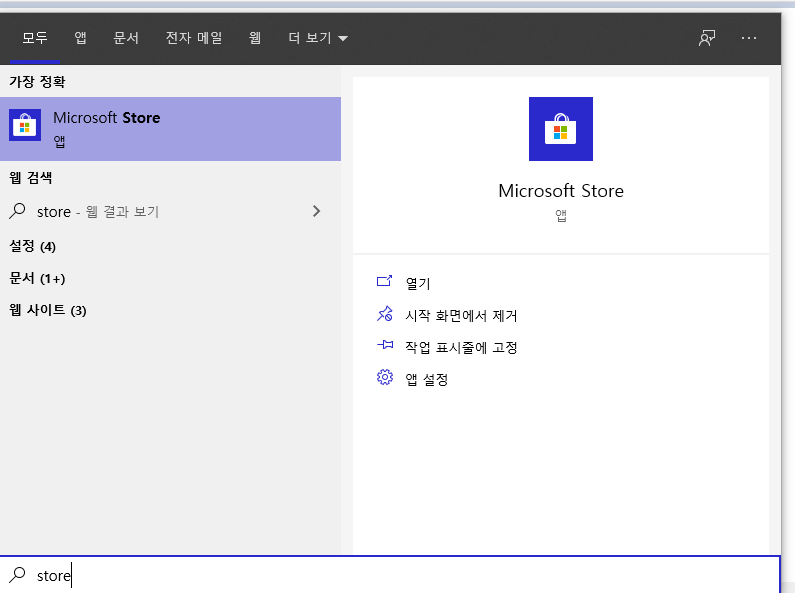Click the 가장 정확 heading
The image size is (795, 593).
pos(38,82)
